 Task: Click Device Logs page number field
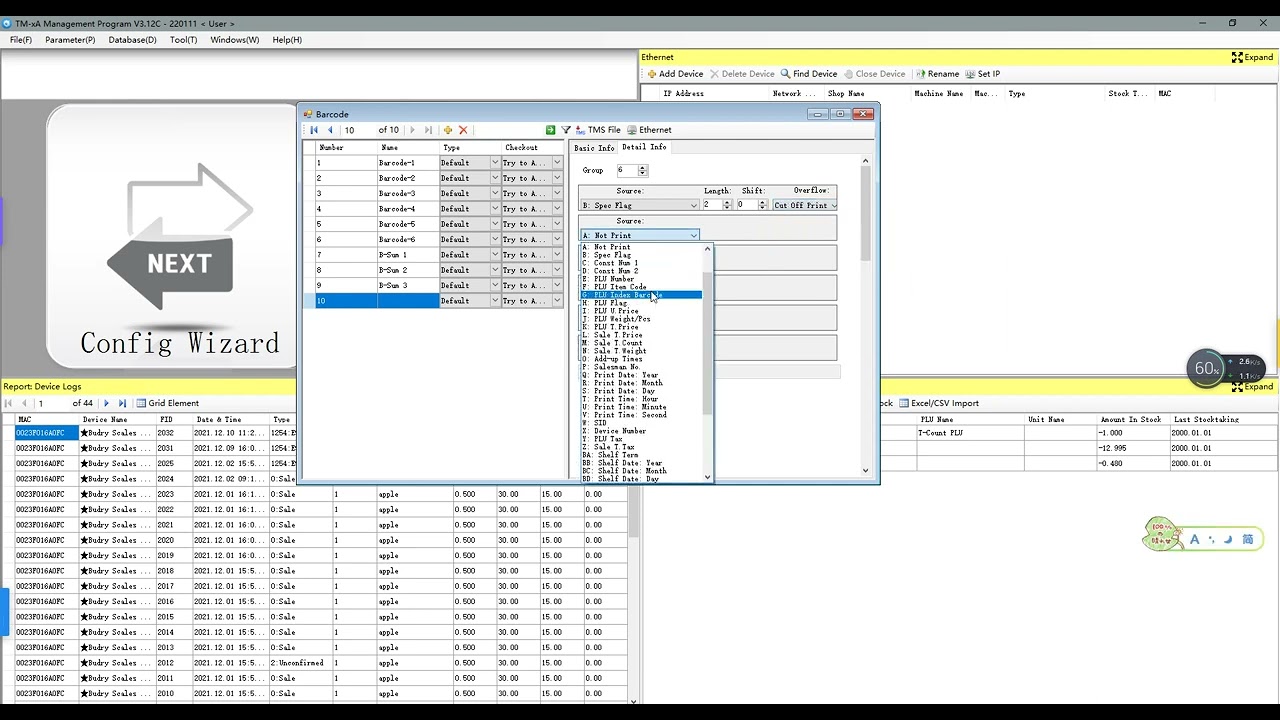coord(52,403)
